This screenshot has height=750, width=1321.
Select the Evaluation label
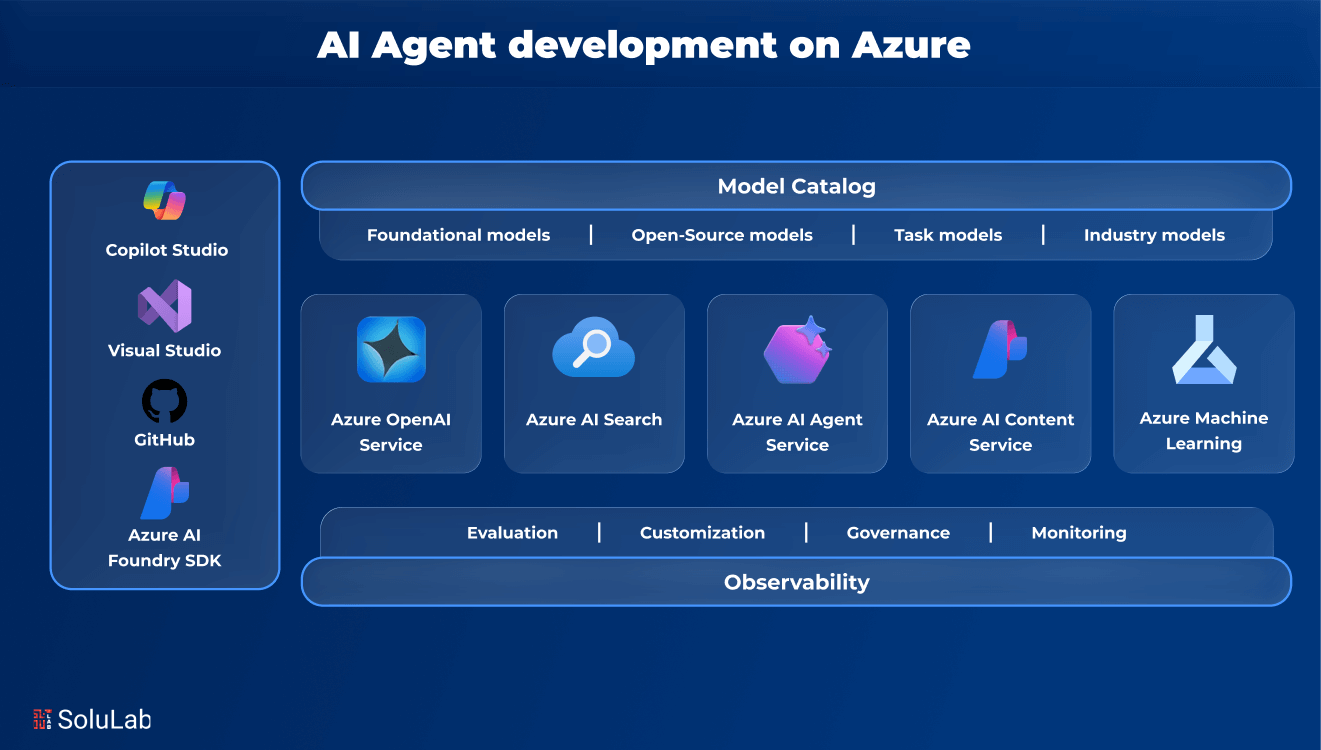[512, 533]
